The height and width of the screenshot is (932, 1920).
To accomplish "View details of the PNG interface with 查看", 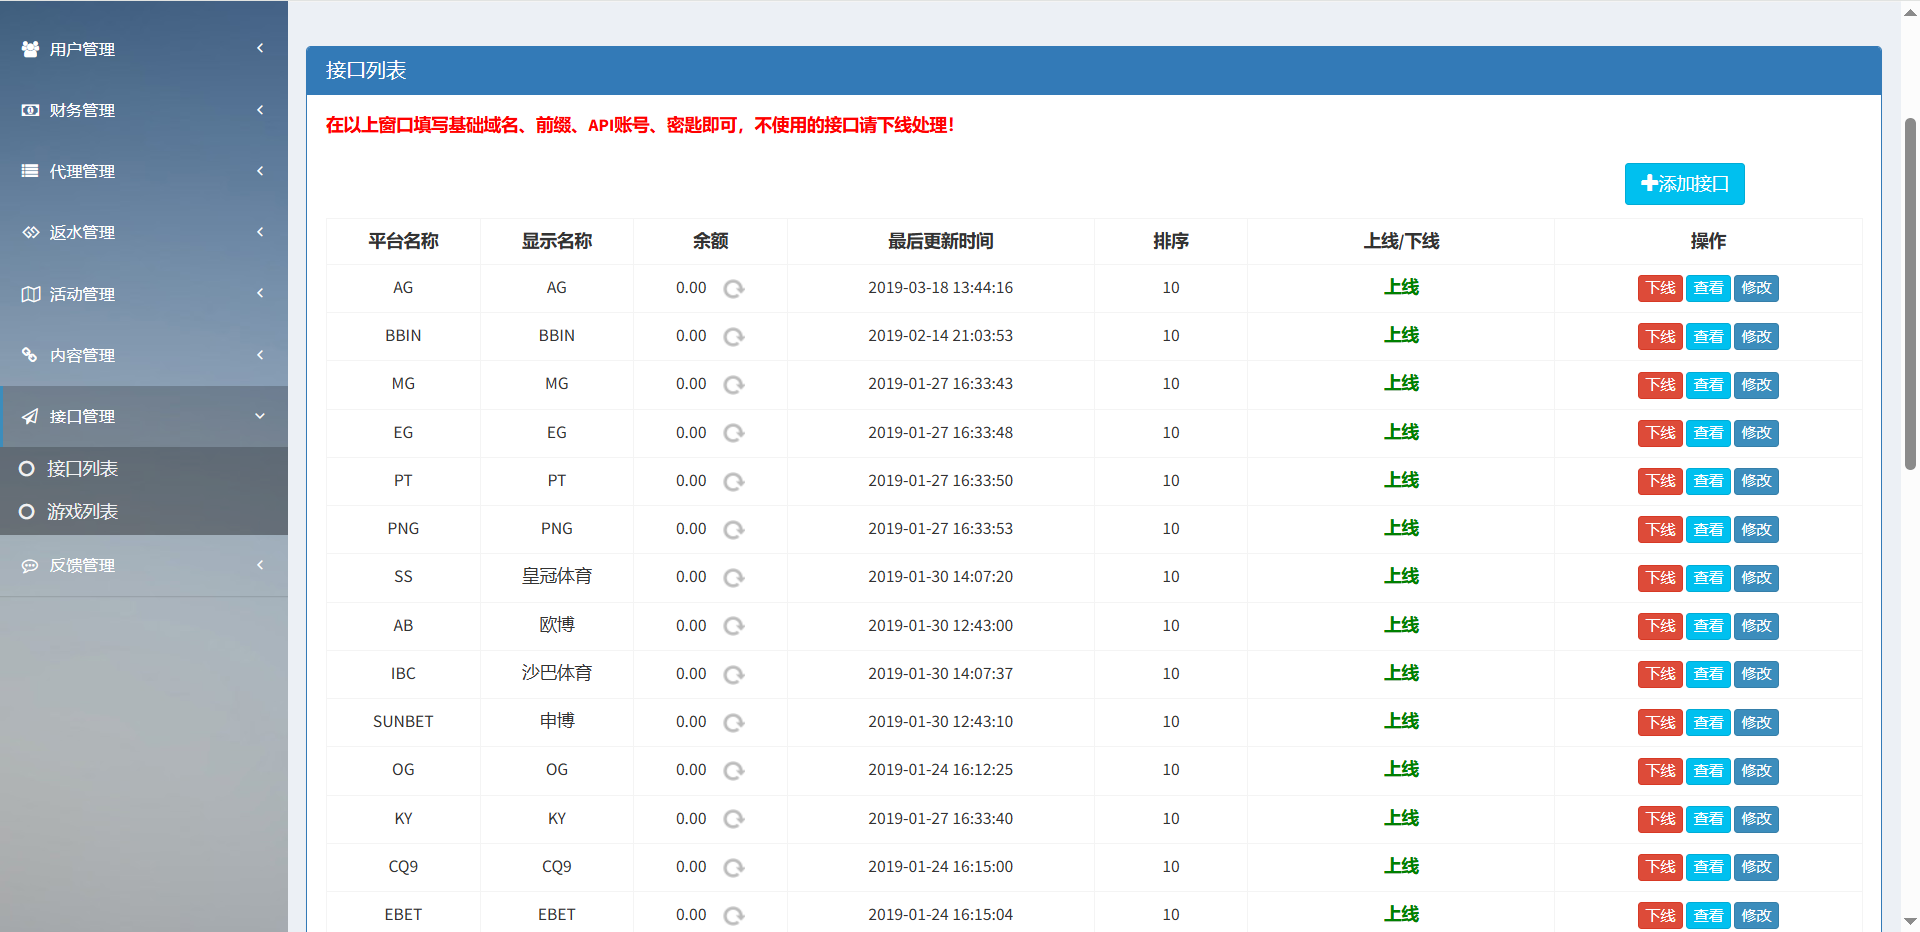I will 1708,530.
